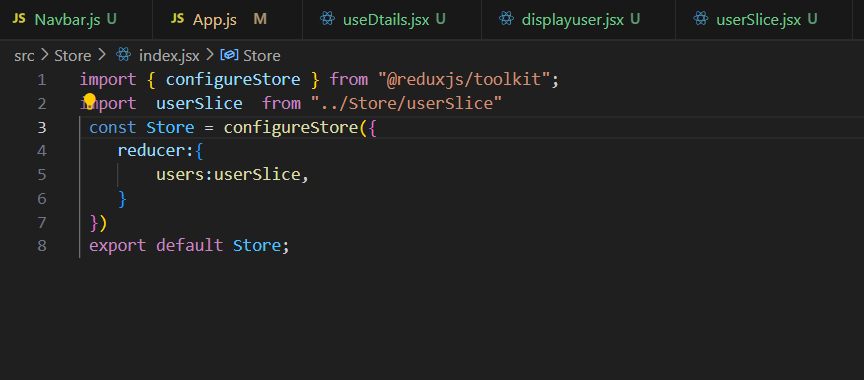The image size is (864, 380).
Task: Open the userSlice.jsx tab
Action: [x=764, y=19]
